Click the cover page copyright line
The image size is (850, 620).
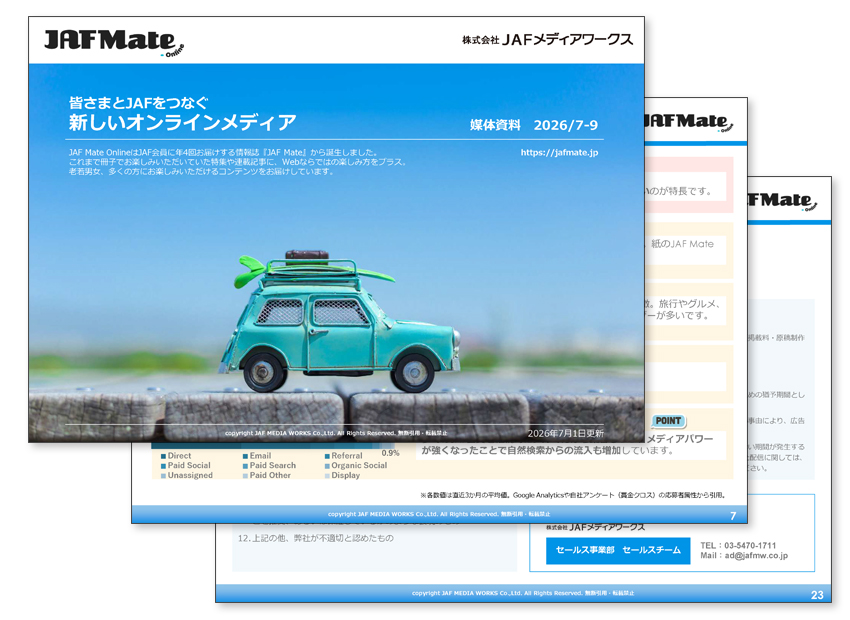[336, 433]
